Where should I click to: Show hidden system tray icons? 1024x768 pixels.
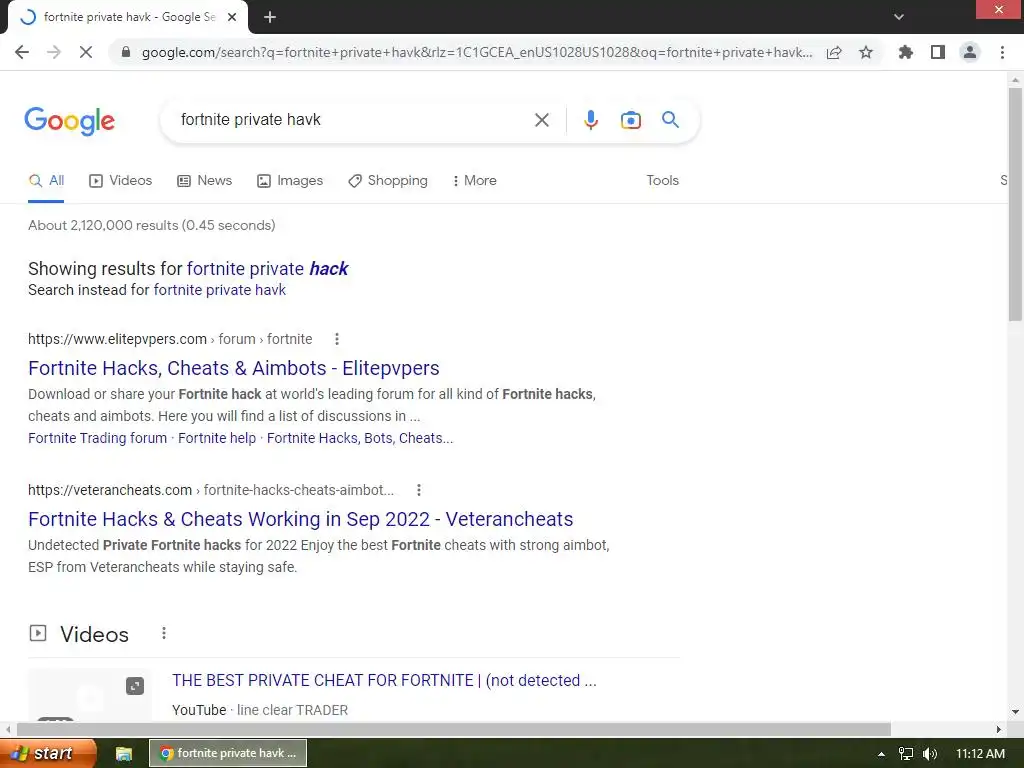click(881, 754)
